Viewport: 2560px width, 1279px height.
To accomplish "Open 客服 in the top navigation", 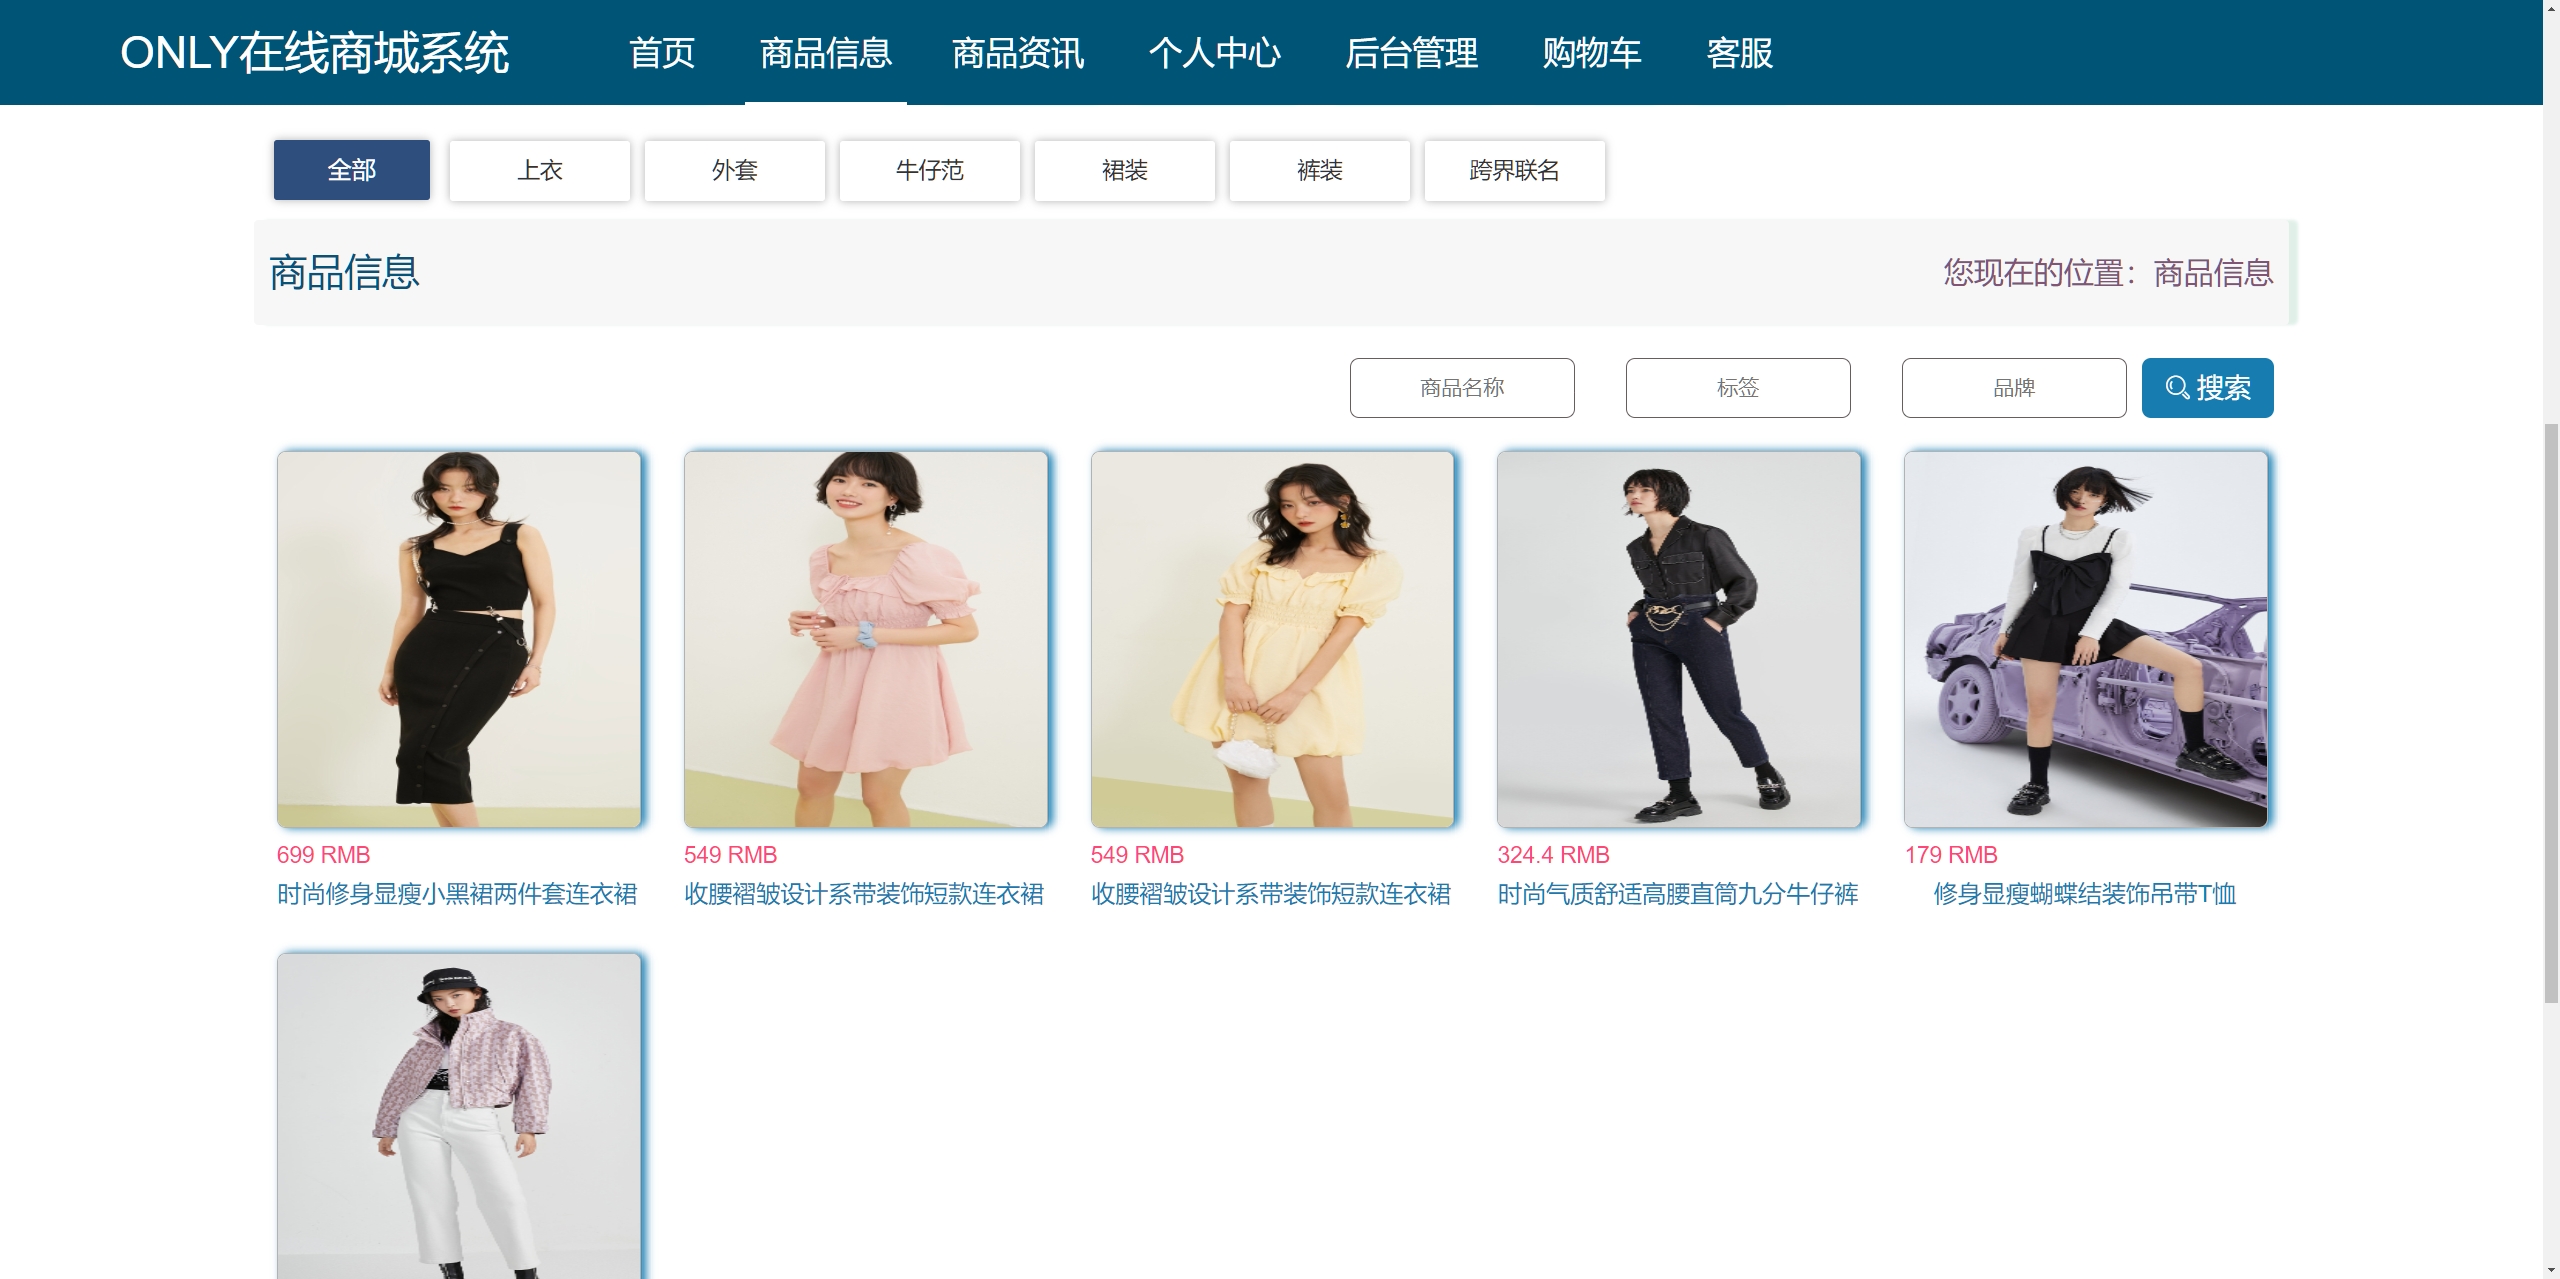I will pyautogui.click(x=1740, y=53).
